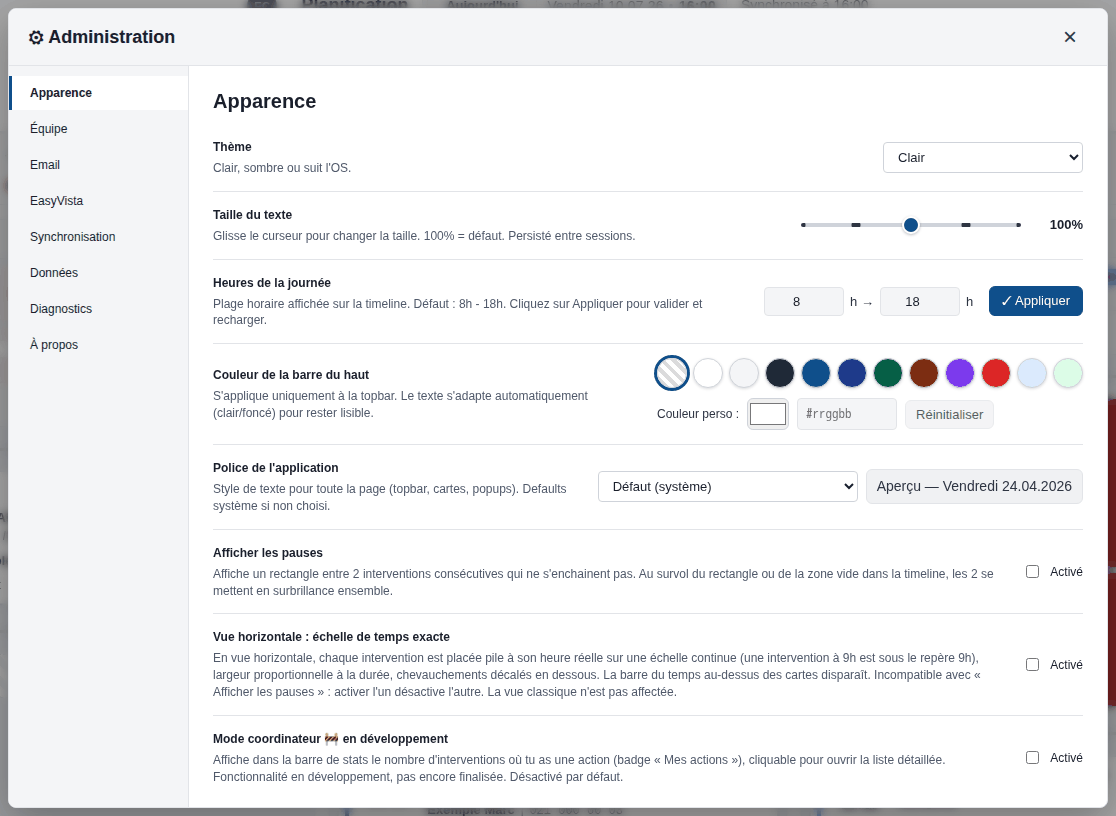Go to Email settings
Viewport: 1116px width, 816px height.
pyautogui.click(x=99, y=164)
